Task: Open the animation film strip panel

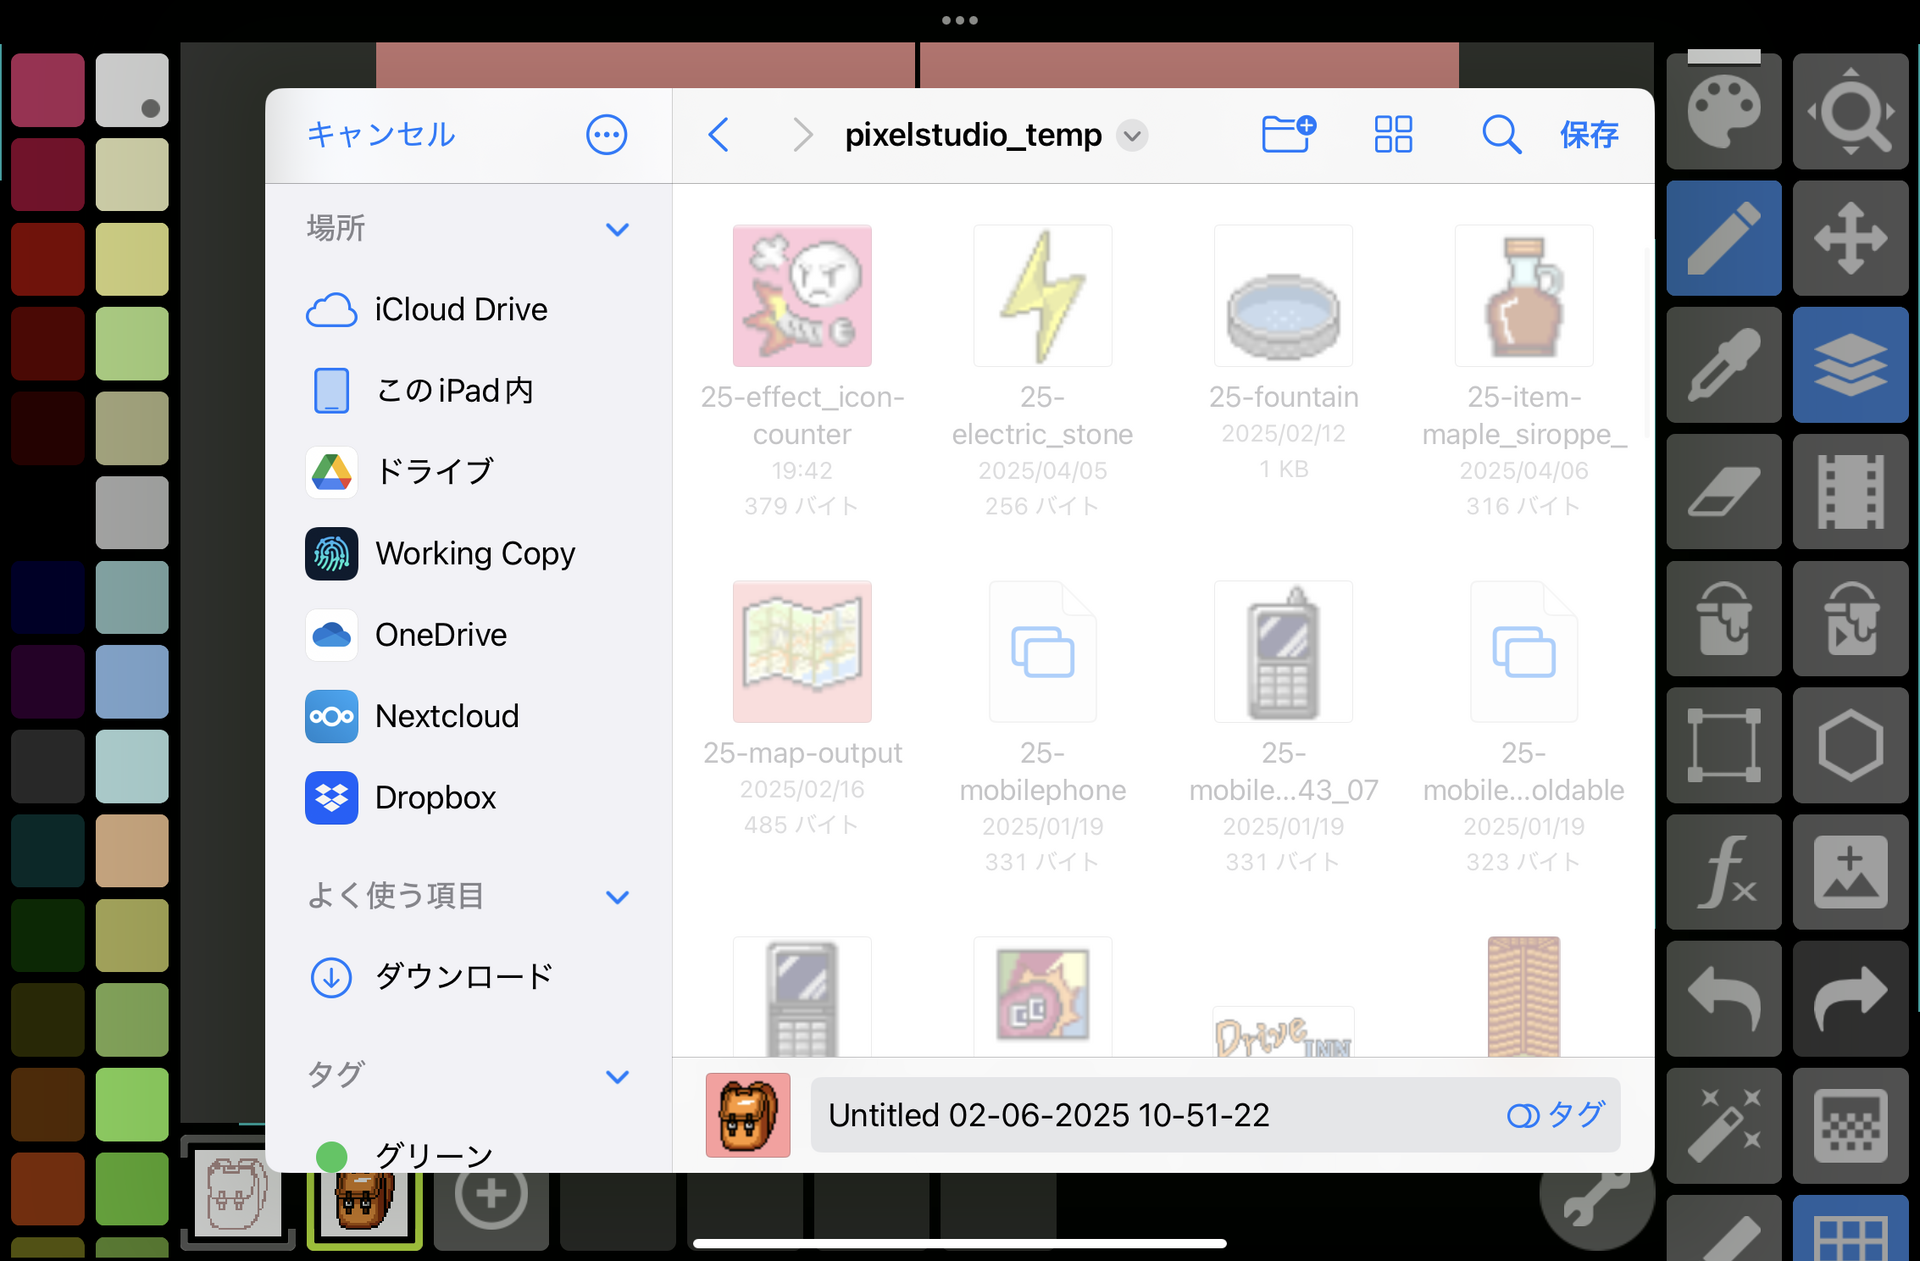Action: click(1850, 492)
